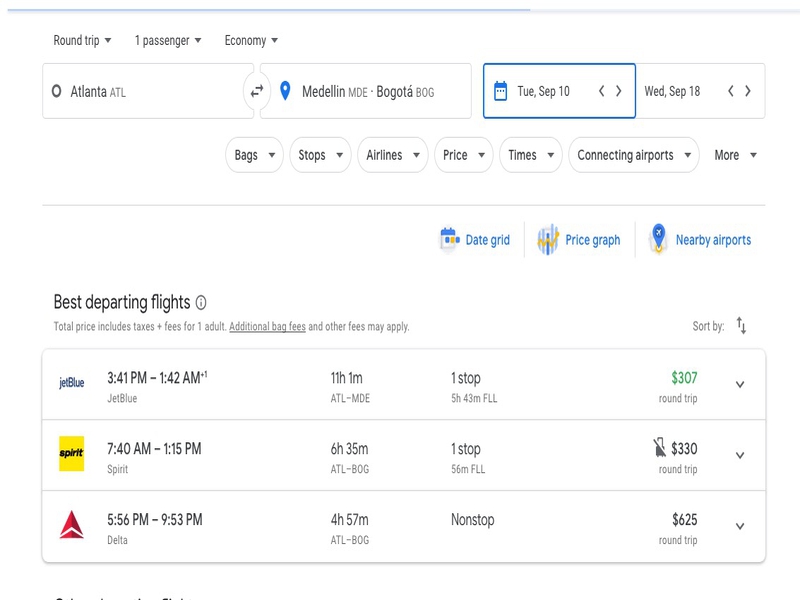Go to previous return date
The height and width of the screenshot is (600, 800).
point(731,91)
